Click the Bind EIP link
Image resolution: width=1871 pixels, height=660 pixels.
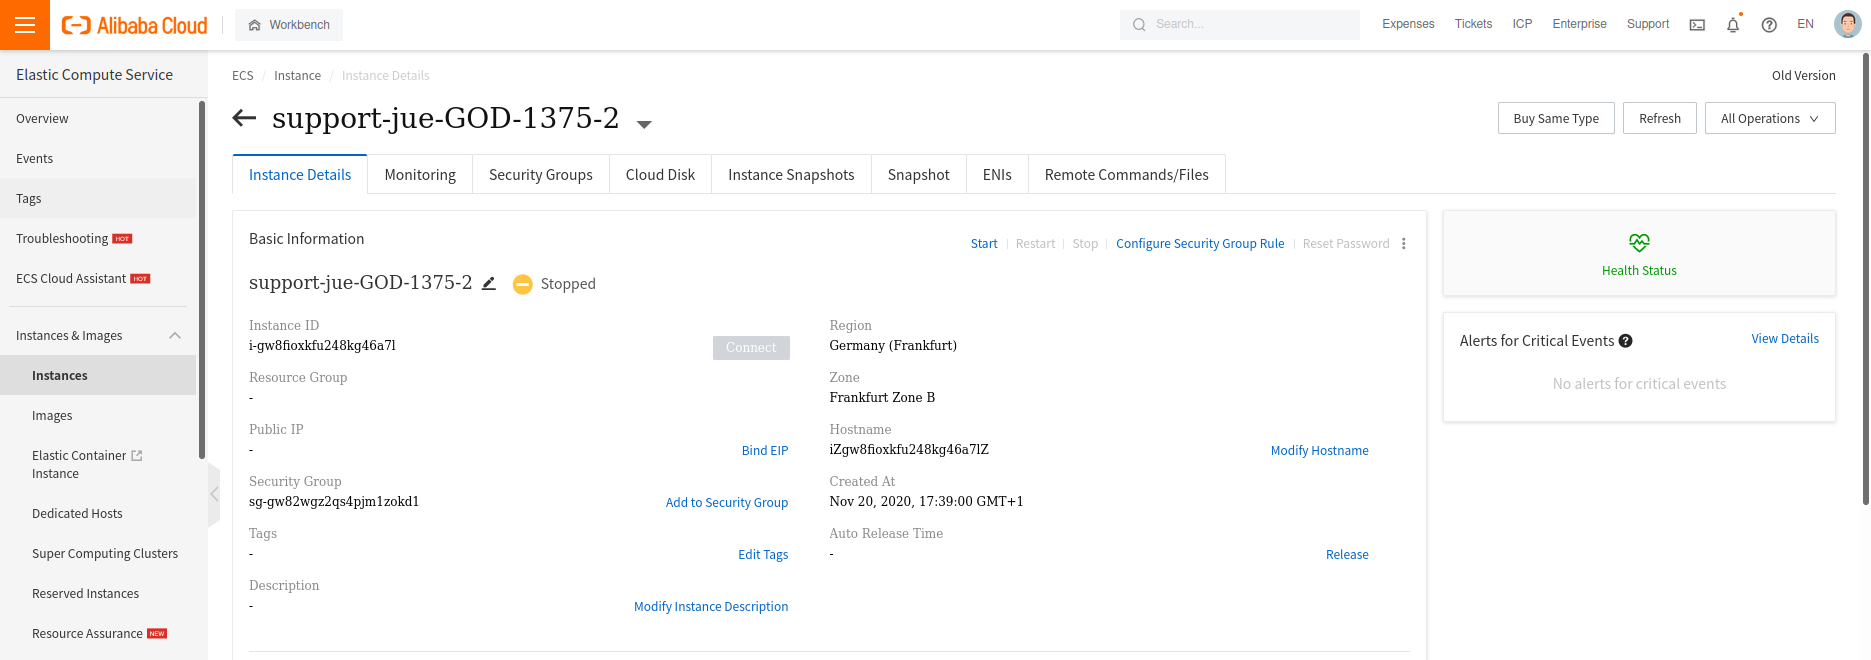(764, 451)
